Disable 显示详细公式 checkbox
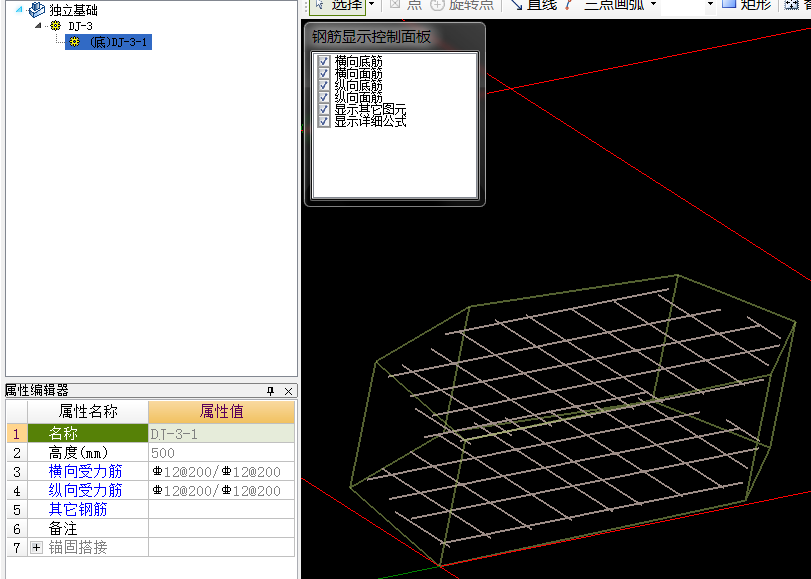Screen dimensions: 811x579 point(323,121)
